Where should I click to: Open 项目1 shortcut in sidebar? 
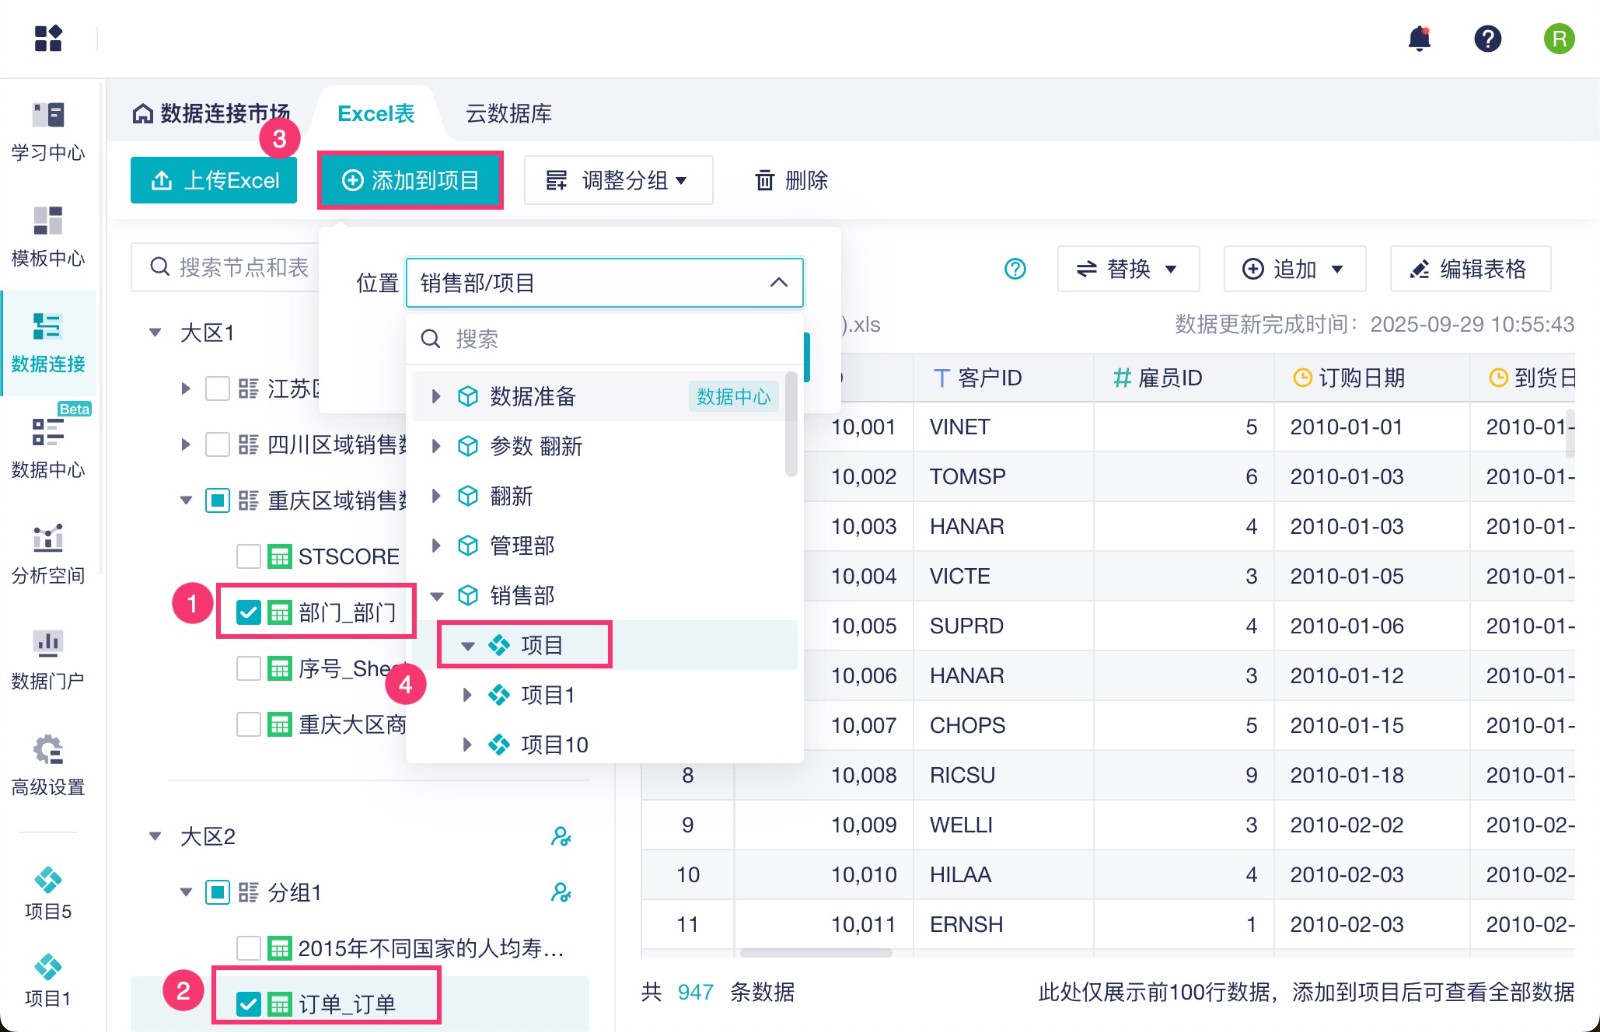click(48, 980)
